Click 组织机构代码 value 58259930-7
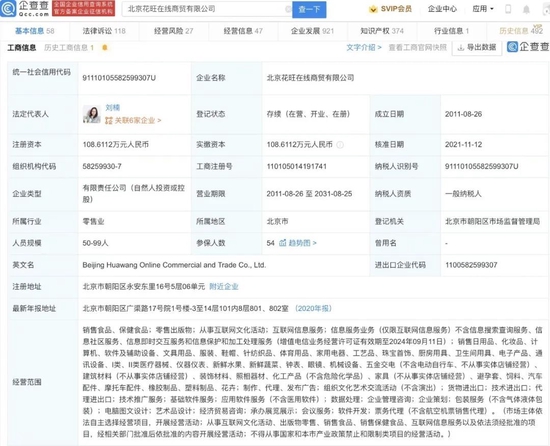 pos(102,166)
